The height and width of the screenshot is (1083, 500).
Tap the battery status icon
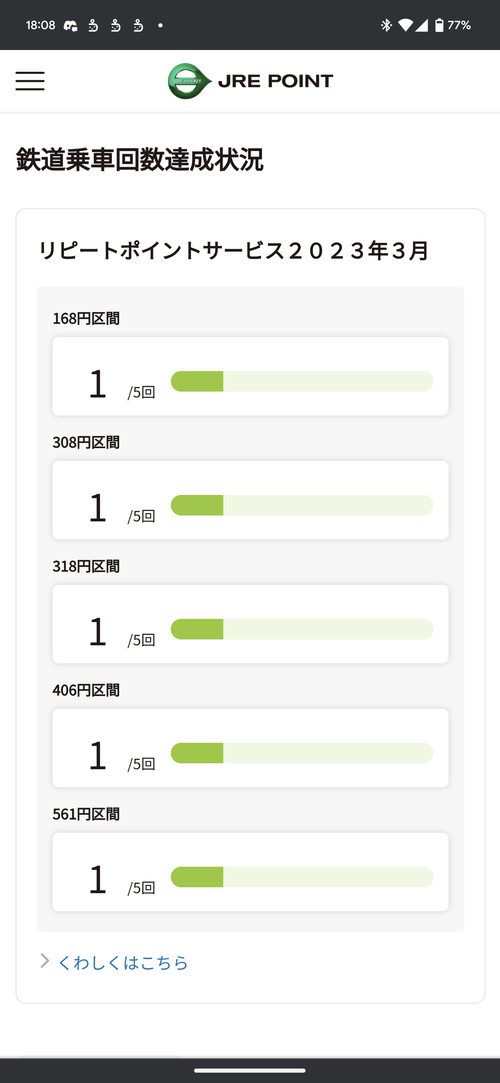point(439,26)
